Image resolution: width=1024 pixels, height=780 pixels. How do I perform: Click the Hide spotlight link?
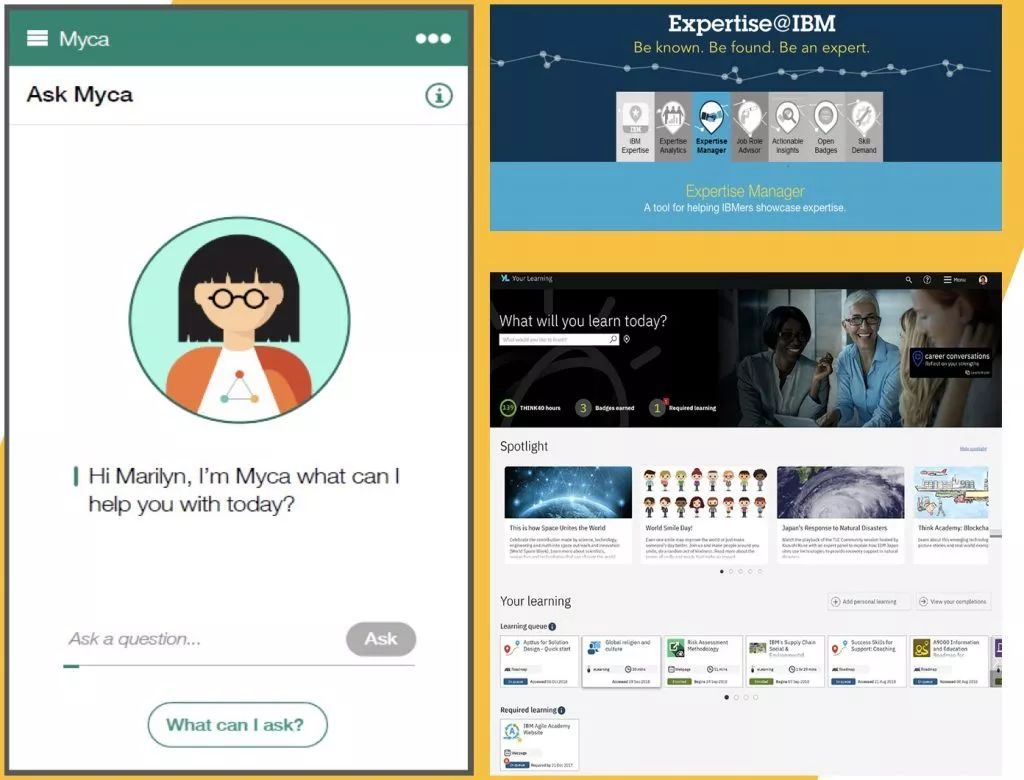973,449
